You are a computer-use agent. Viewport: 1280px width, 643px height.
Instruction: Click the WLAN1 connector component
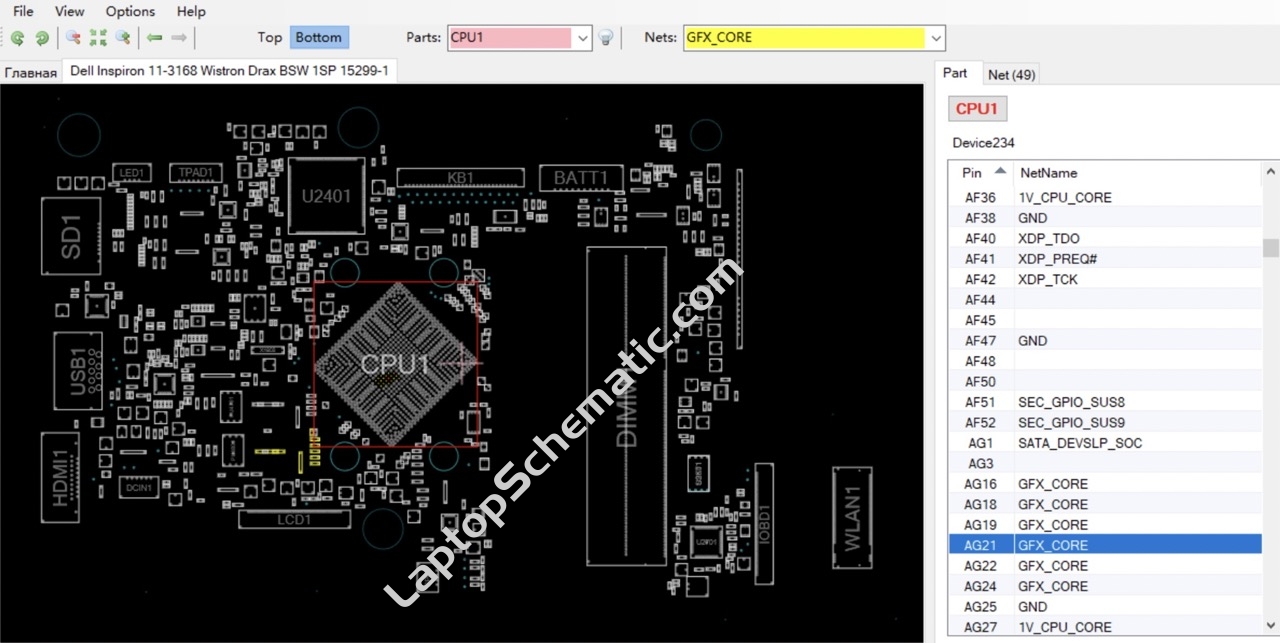pyautogui.click(x=851, y=518)
